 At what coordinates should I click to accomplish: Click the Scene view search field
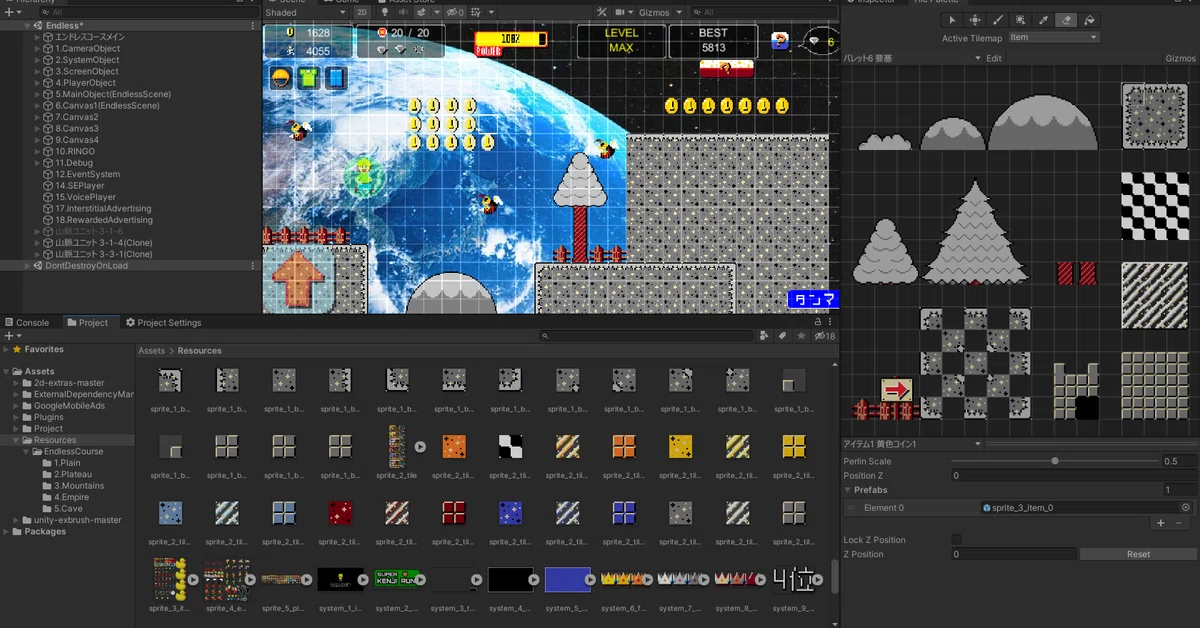(x=763, y=12)
